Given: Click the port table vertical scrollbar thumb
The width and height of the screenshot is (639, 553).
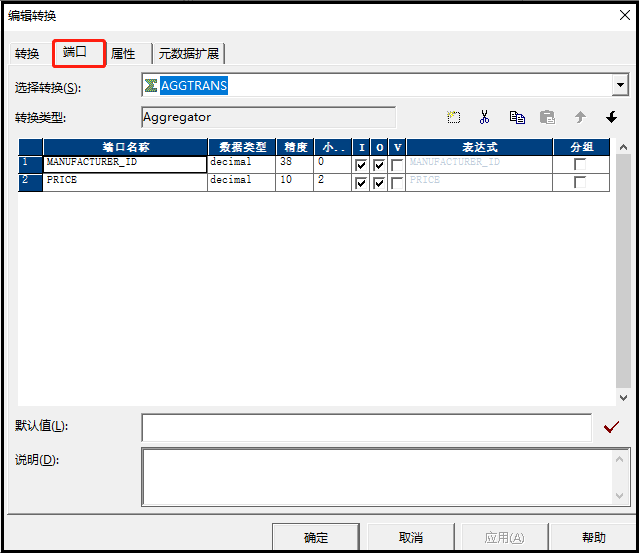Looking at the screenshot, I should coord(623,271).
